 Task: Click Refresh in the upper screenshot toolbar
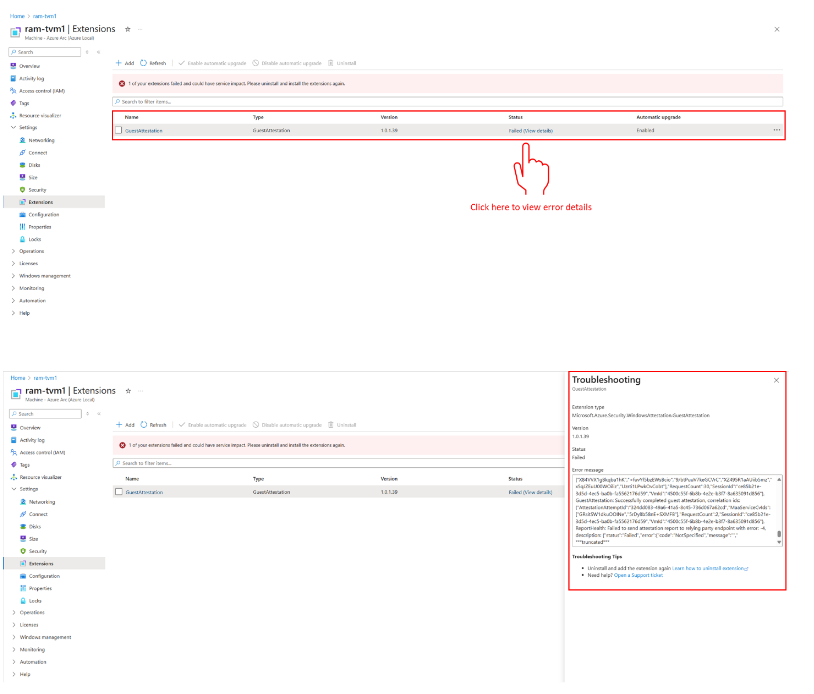(153, 63)
